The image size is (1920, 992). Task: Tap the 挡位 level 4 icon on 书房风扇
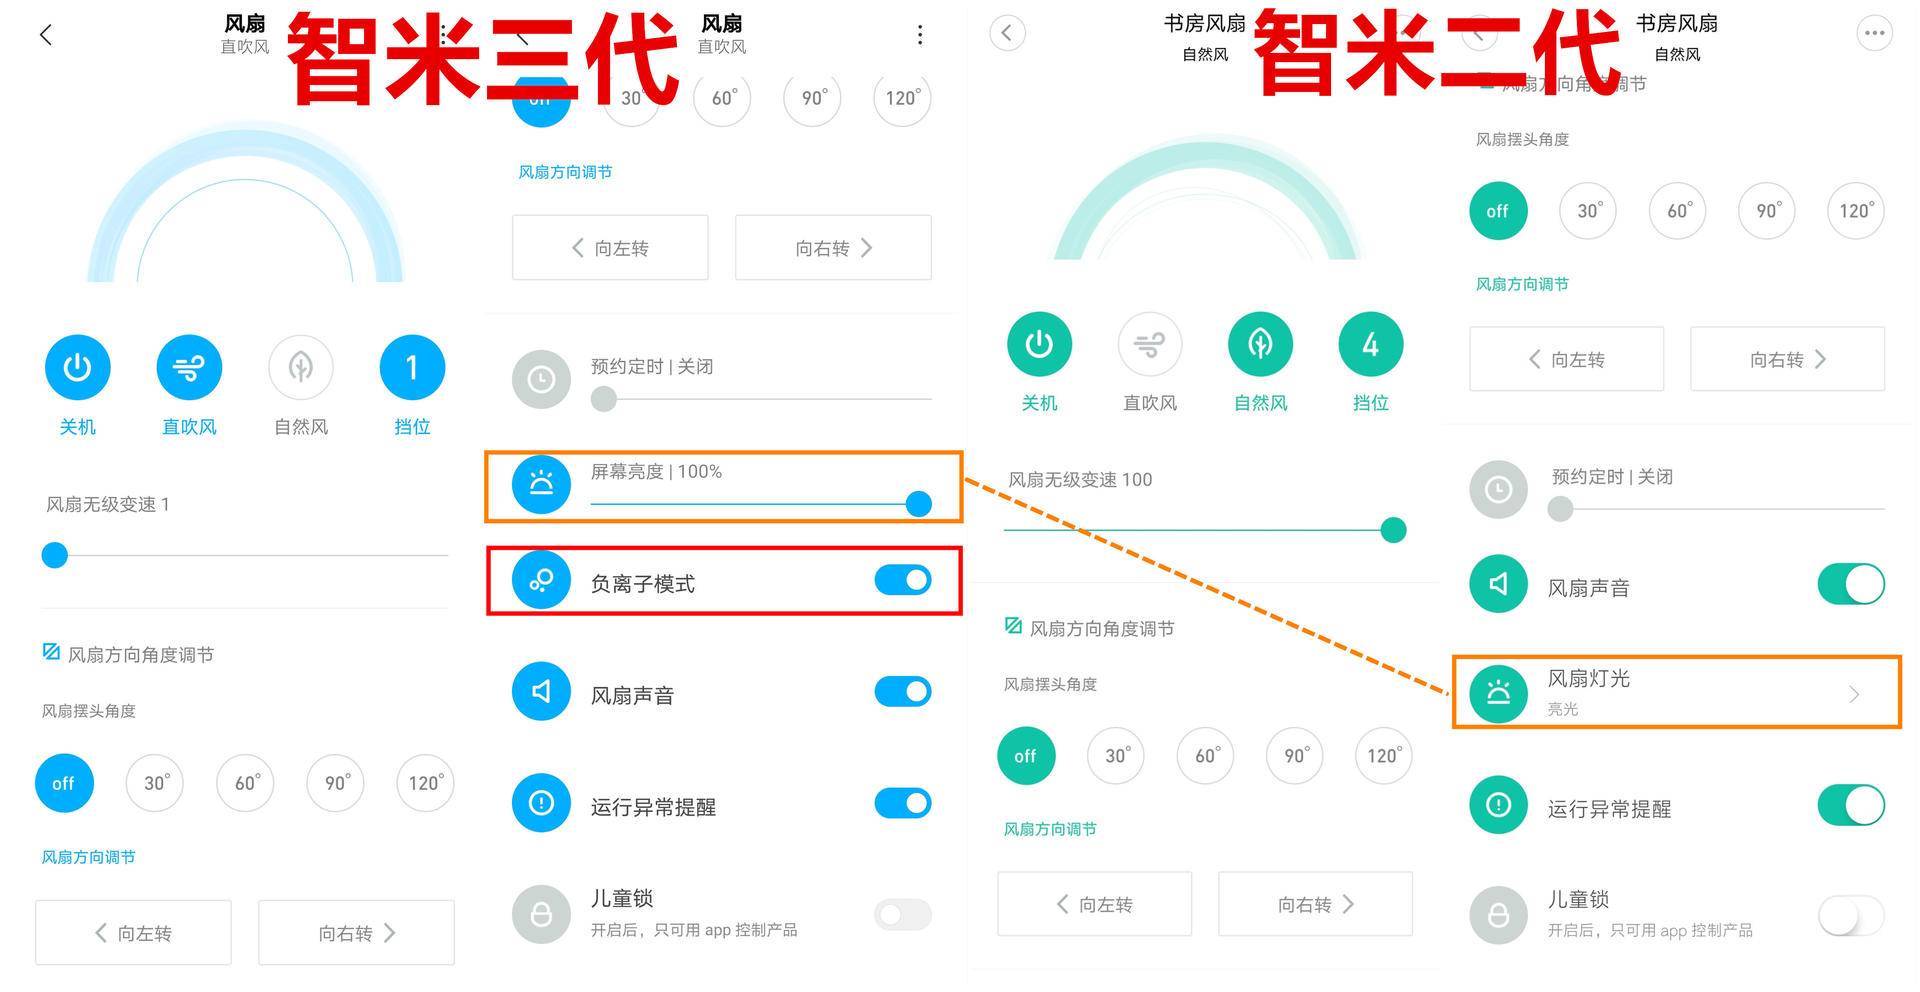pyautogui.click(x=1370, y=343)
